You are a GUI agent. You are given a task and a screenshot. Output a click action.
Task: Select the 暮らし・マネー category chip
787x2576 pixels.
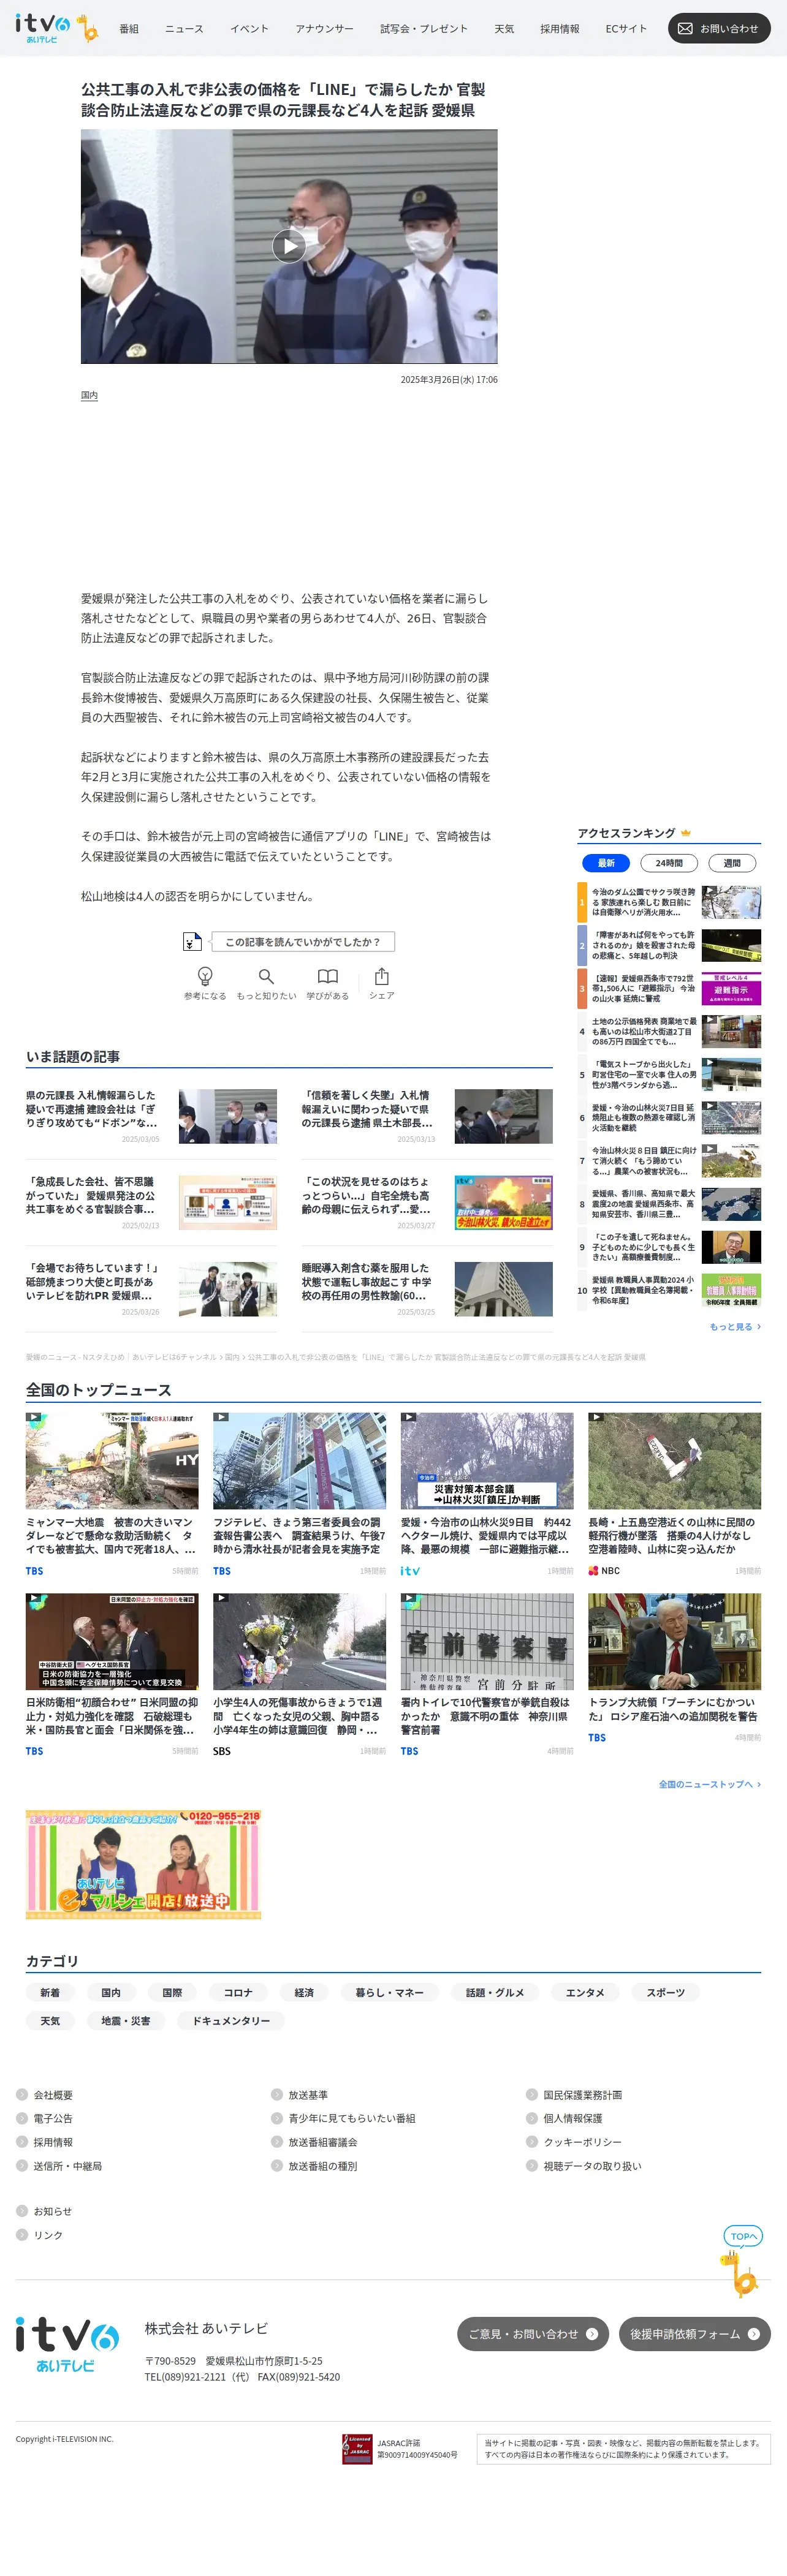point(389,1993)
